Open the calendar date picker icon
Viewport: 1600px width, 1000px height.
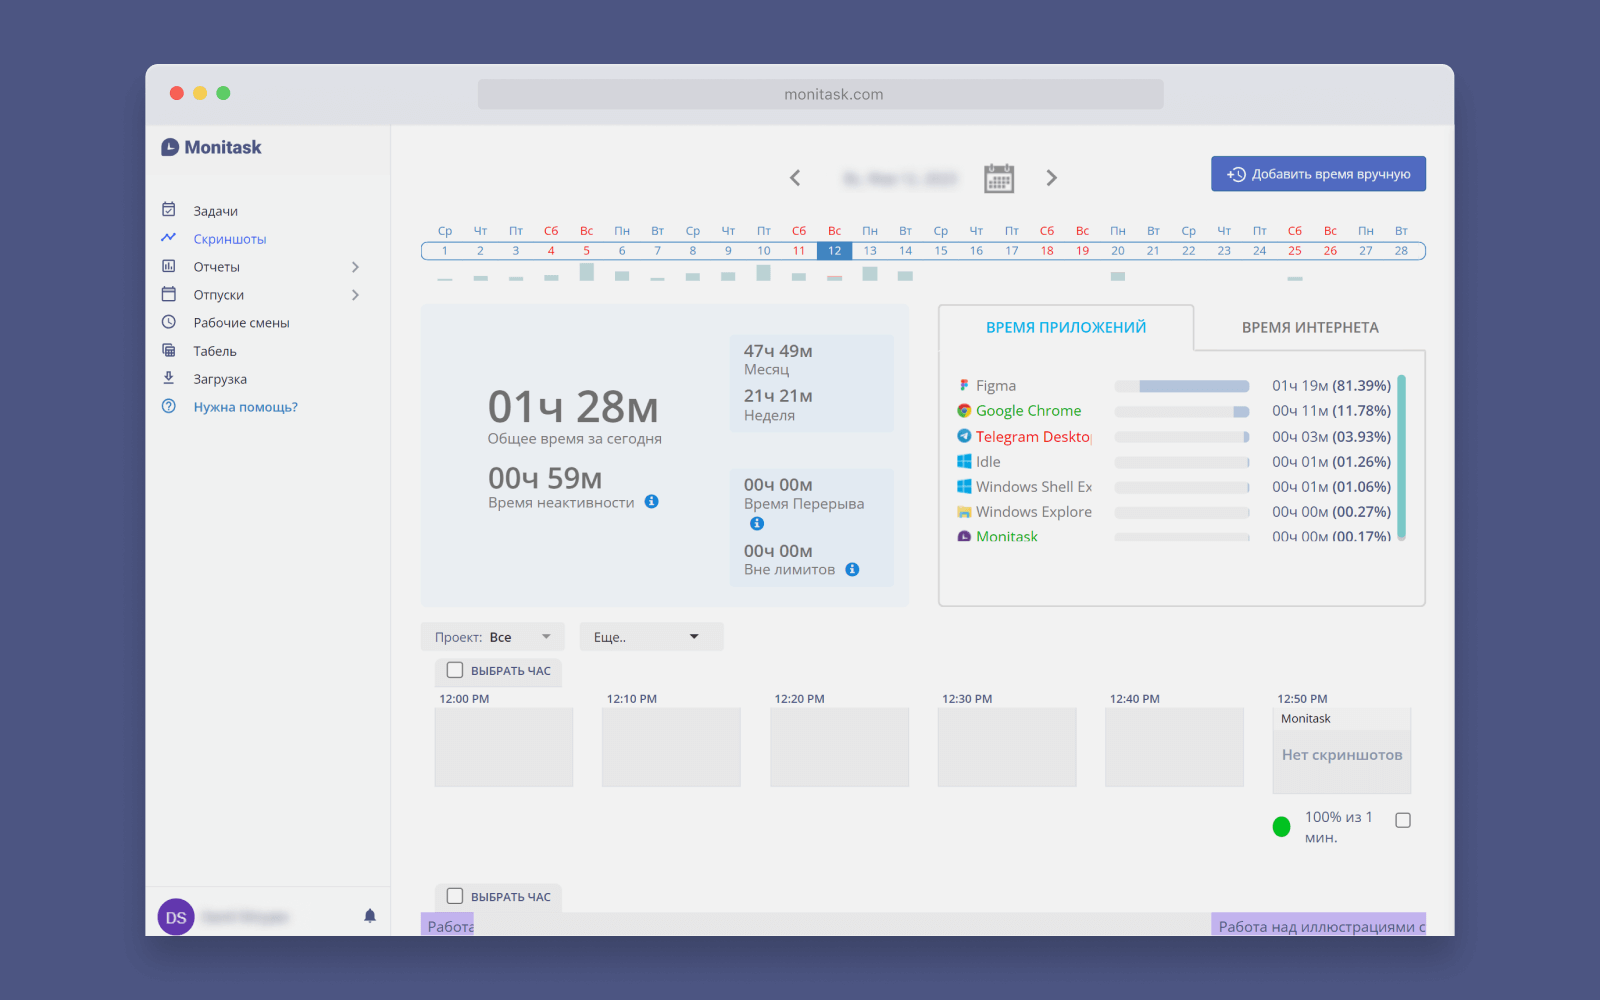[998, 178]
